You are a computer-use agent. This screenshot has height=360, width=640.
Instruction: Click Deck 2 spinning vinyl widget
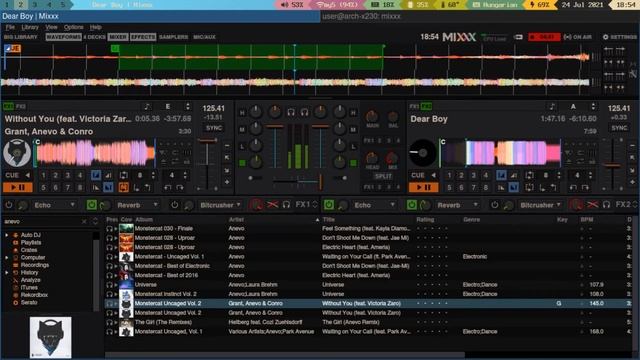click(x=423, y=153)
